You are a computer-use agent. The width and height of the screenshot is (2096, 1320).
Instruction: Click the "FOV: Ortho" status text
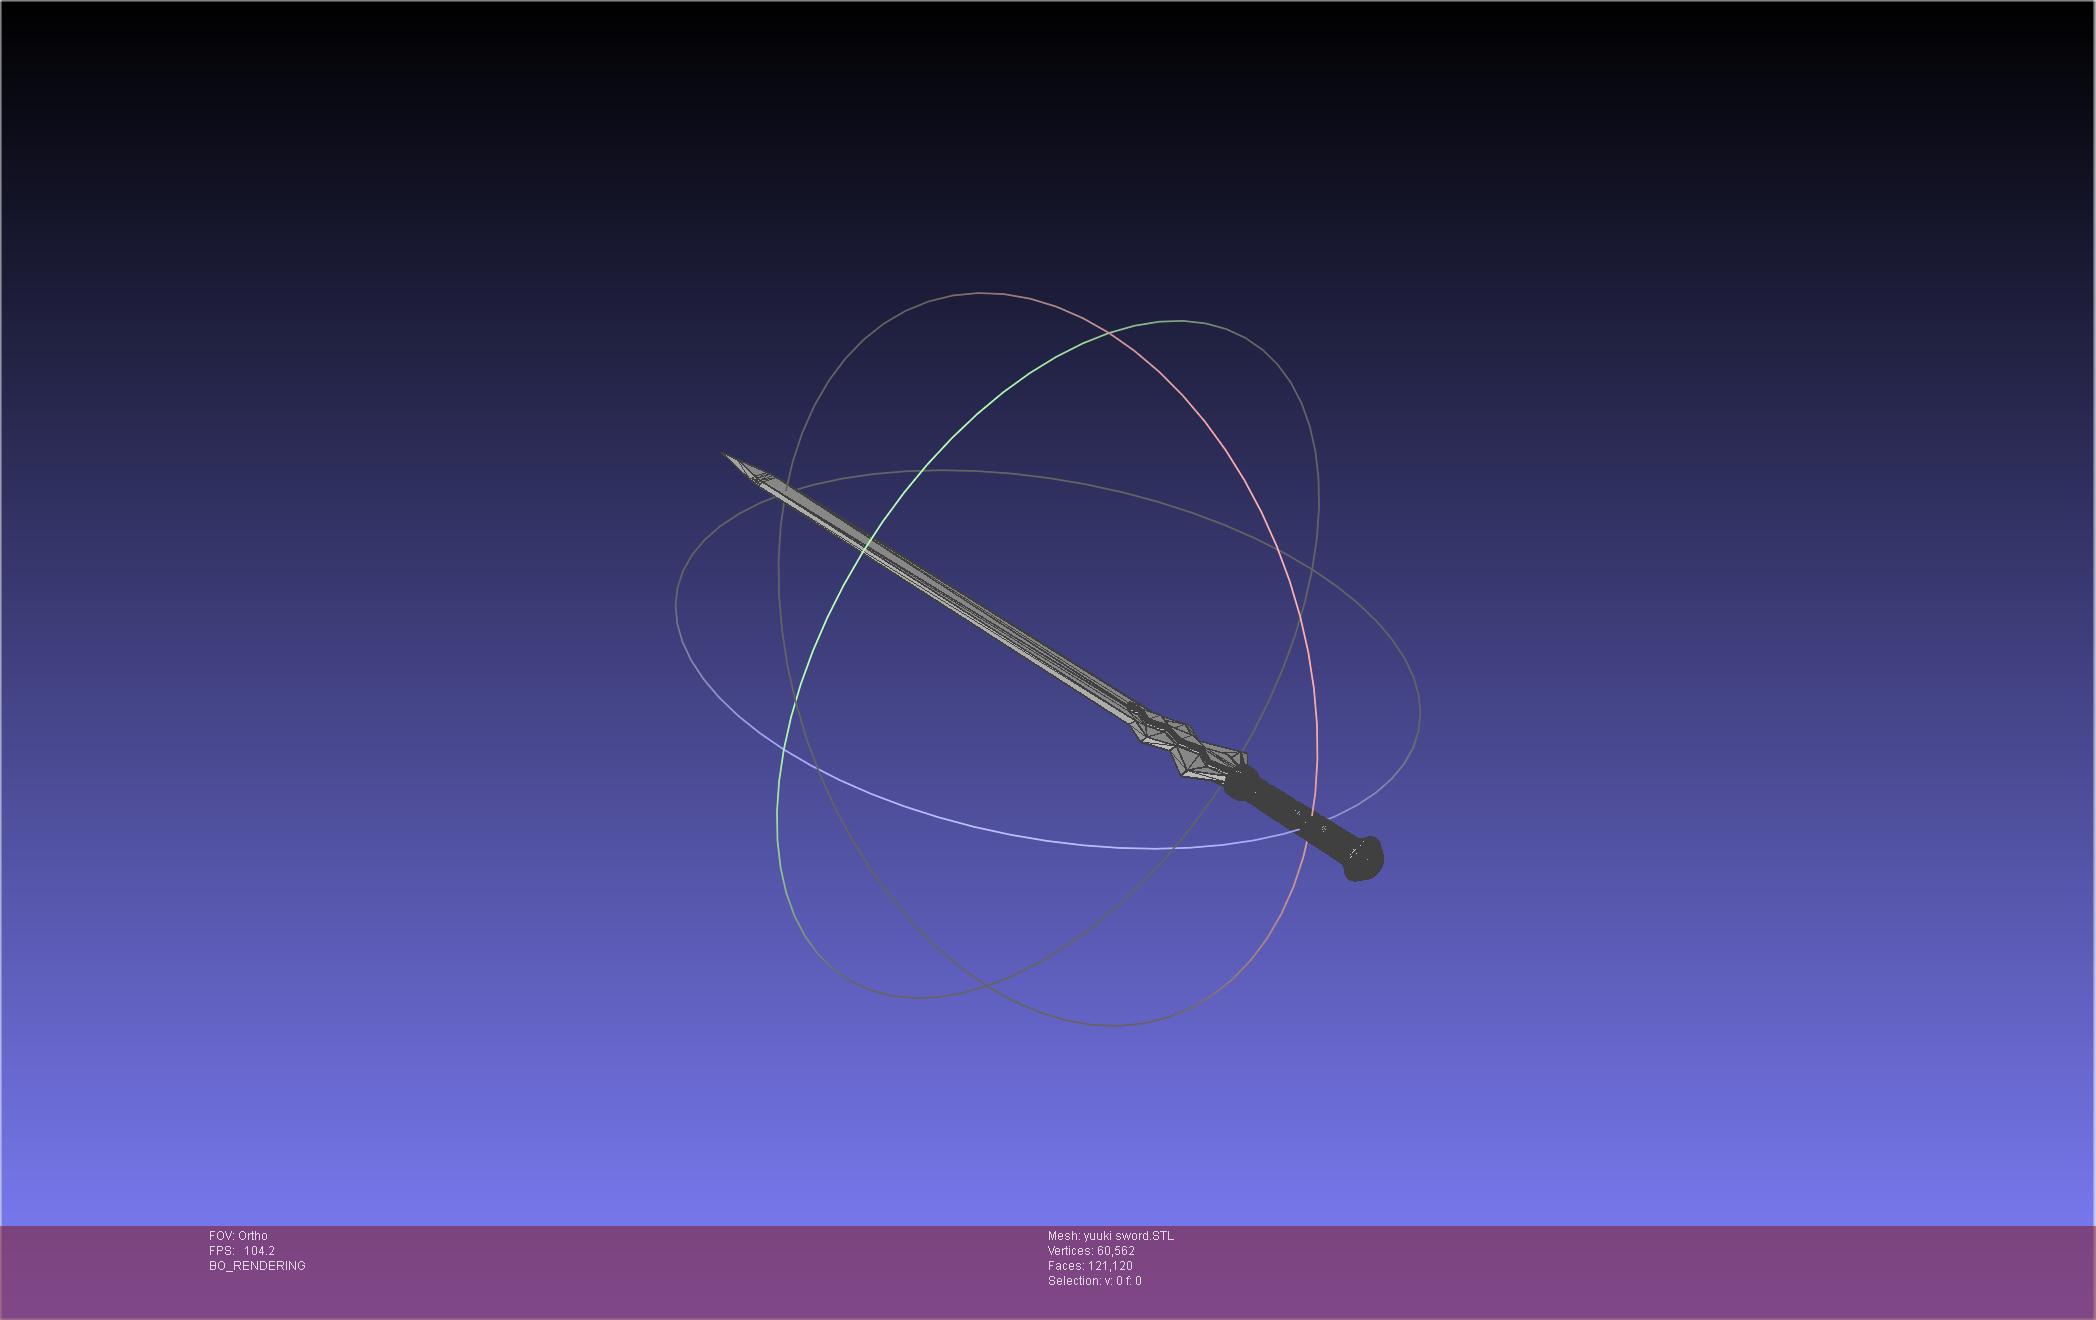(238, 1236)
